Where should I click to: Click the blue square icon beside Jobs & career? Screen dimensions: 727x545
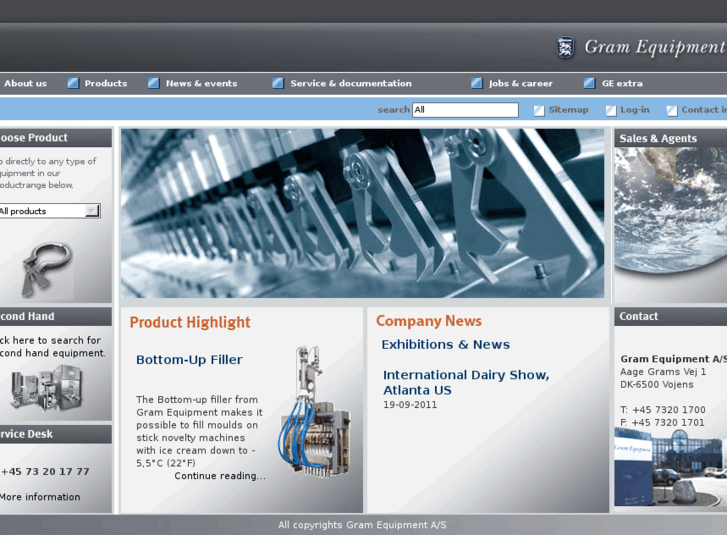tap(477, 83)
